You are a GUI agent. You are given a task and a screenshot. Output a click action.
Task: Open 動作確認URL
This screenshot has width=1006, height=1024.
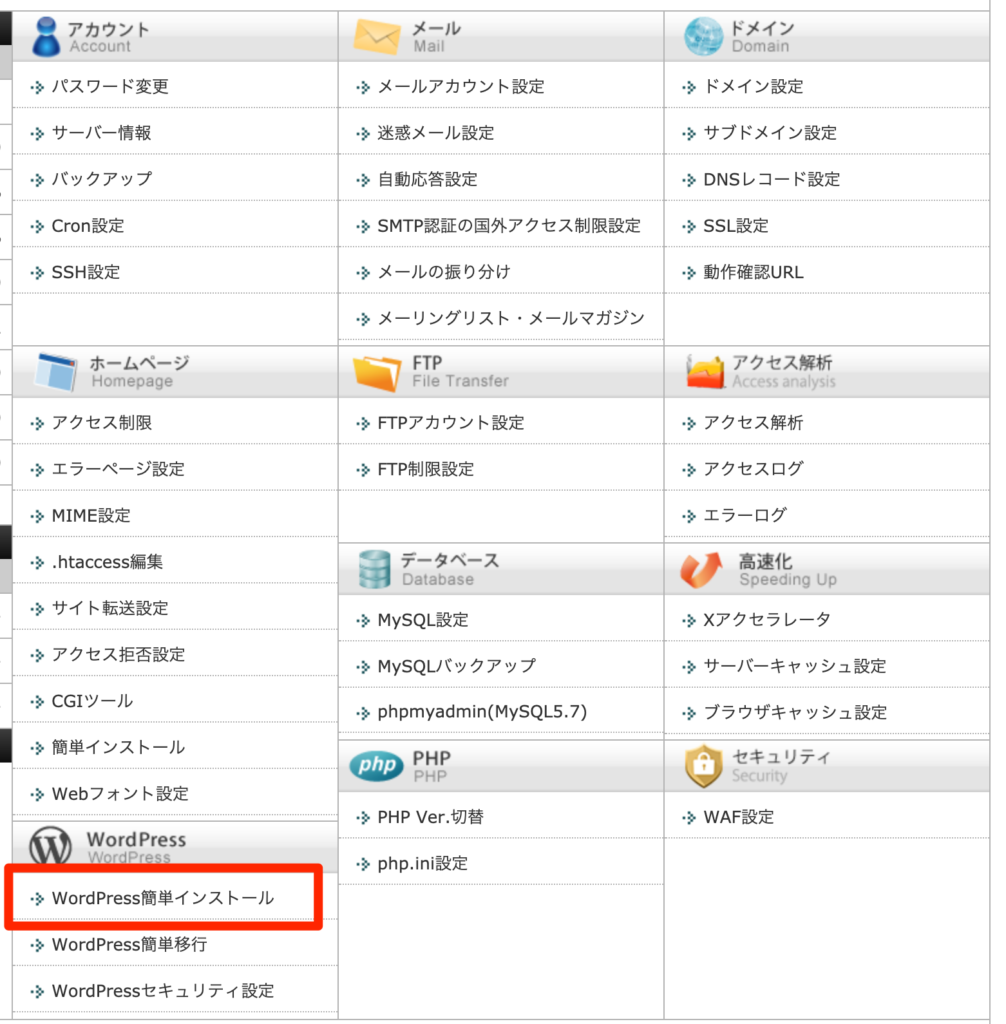(753, 272)
